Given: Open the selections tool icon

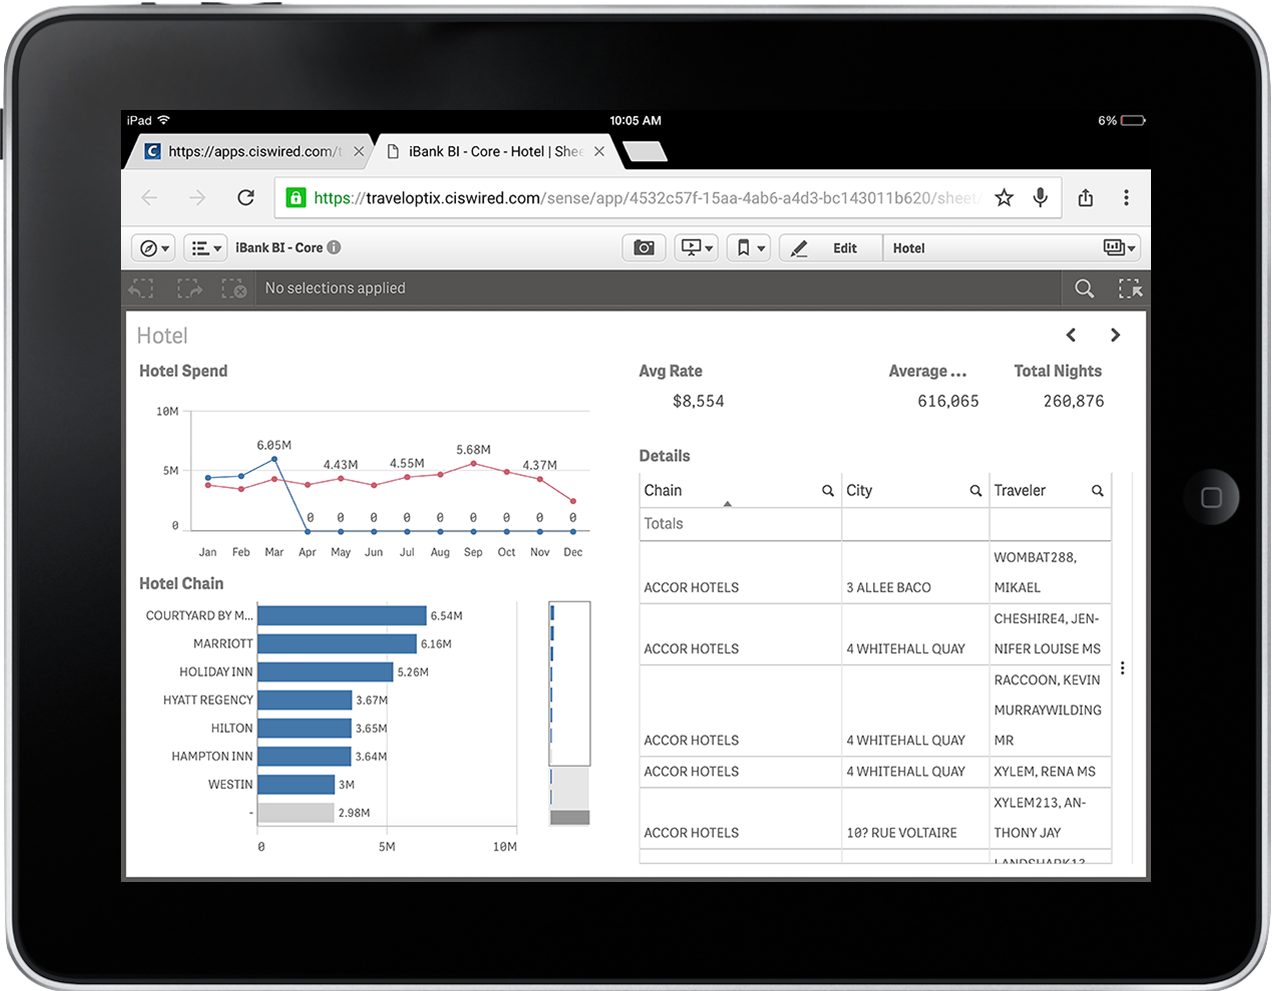Looking at the screenshot, I should coord(1130,289).
